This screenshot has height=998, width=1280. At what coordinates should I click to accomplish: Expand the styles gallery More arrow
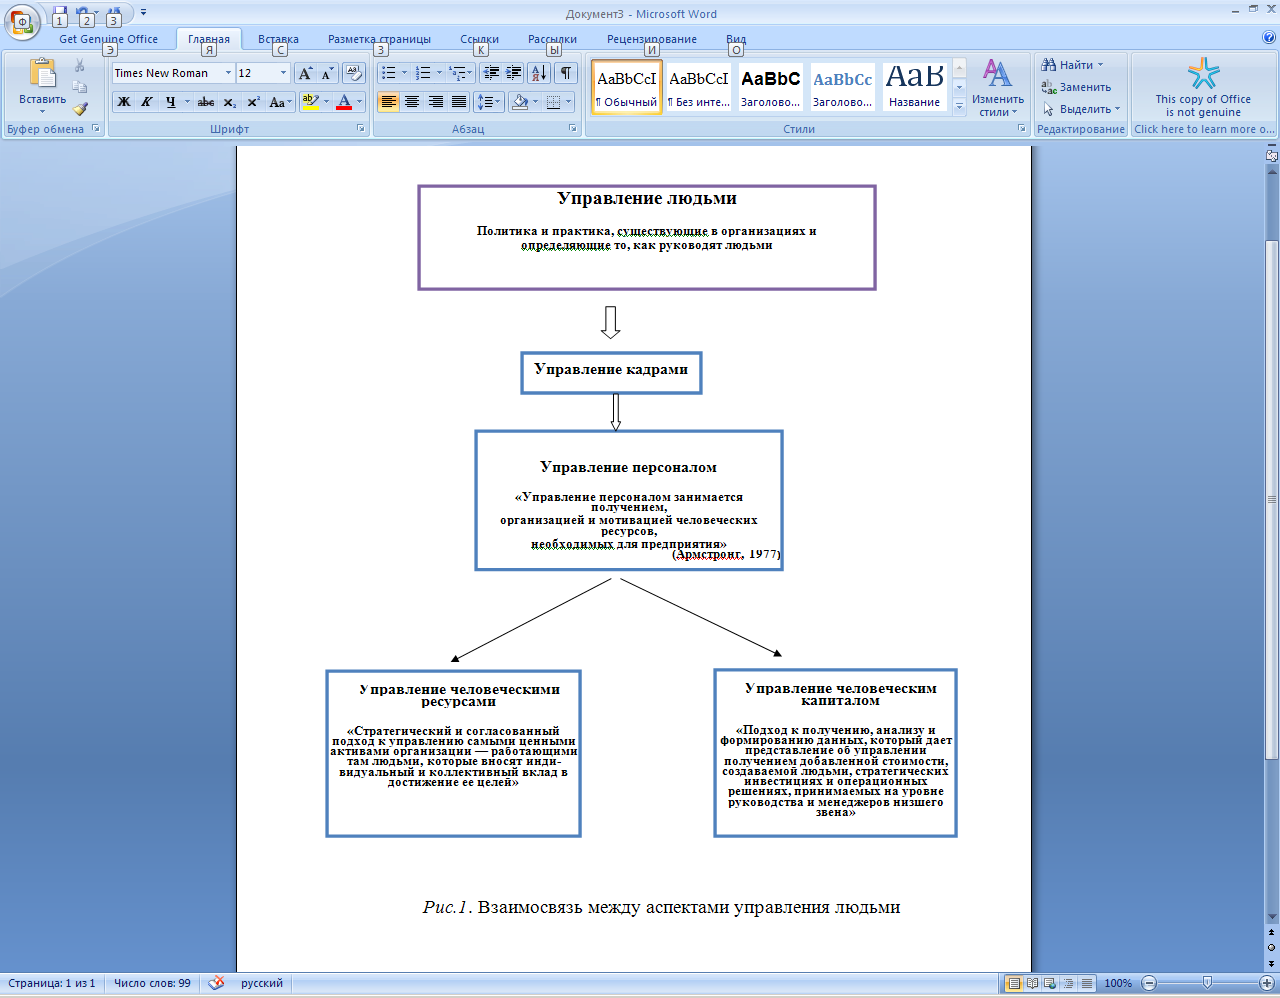[959, 106]
